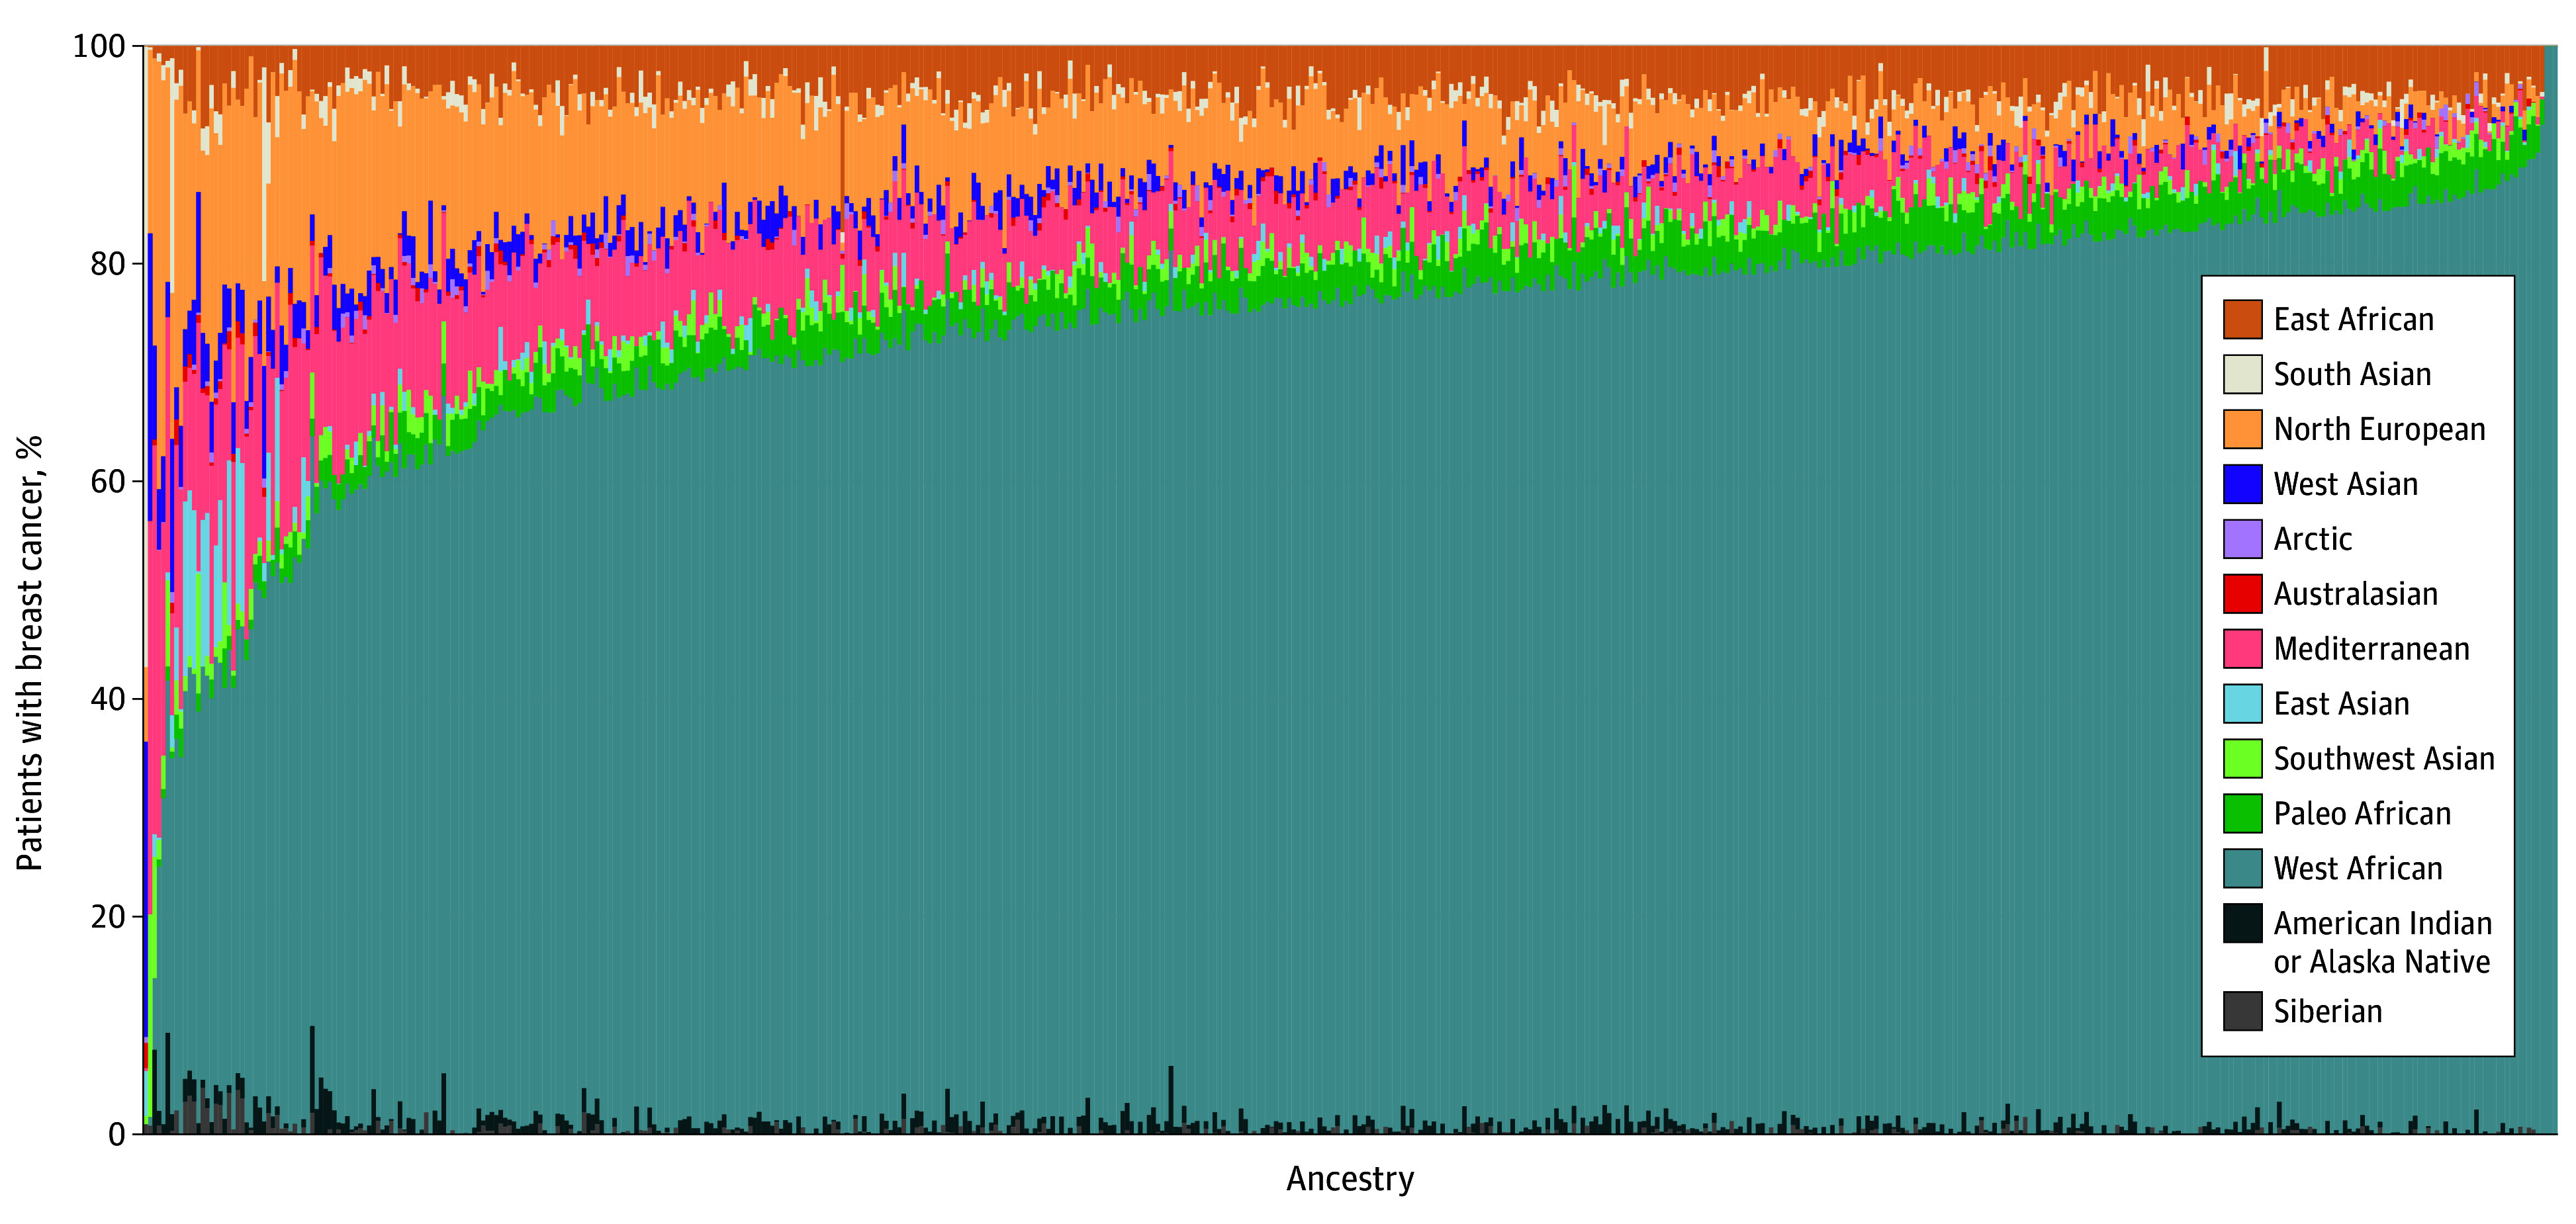The image size is (2576, 1224).
Task: Select the East Asian cyan swatch
Action: pos(2242,704)
